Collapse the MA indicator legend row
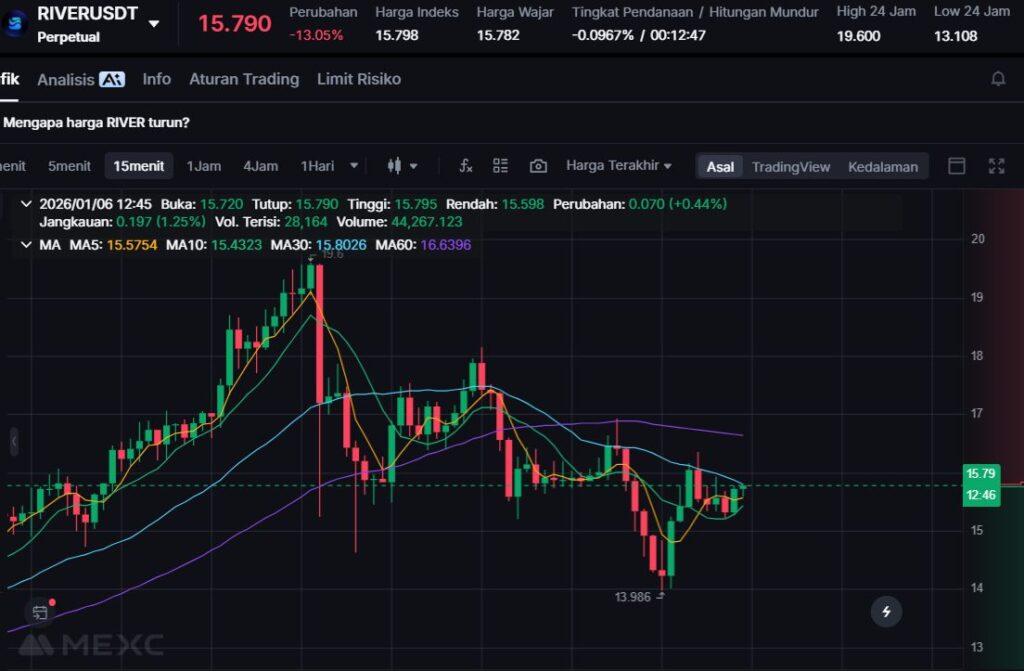Viewport: 1024px width, 671px height. point(25,244)
